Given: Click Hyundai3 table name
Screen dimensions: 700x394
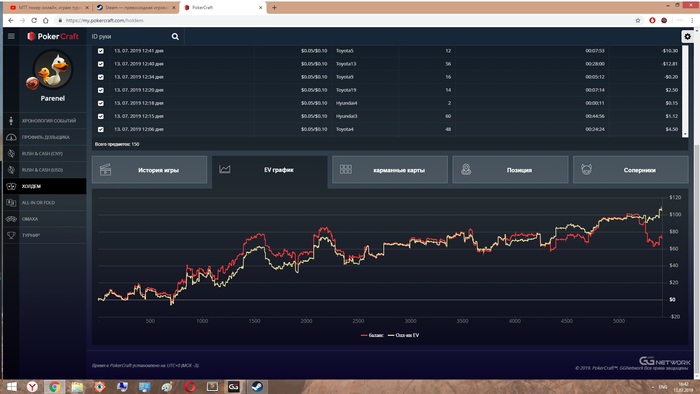Looking at the screenshot, I should [346, 116].
